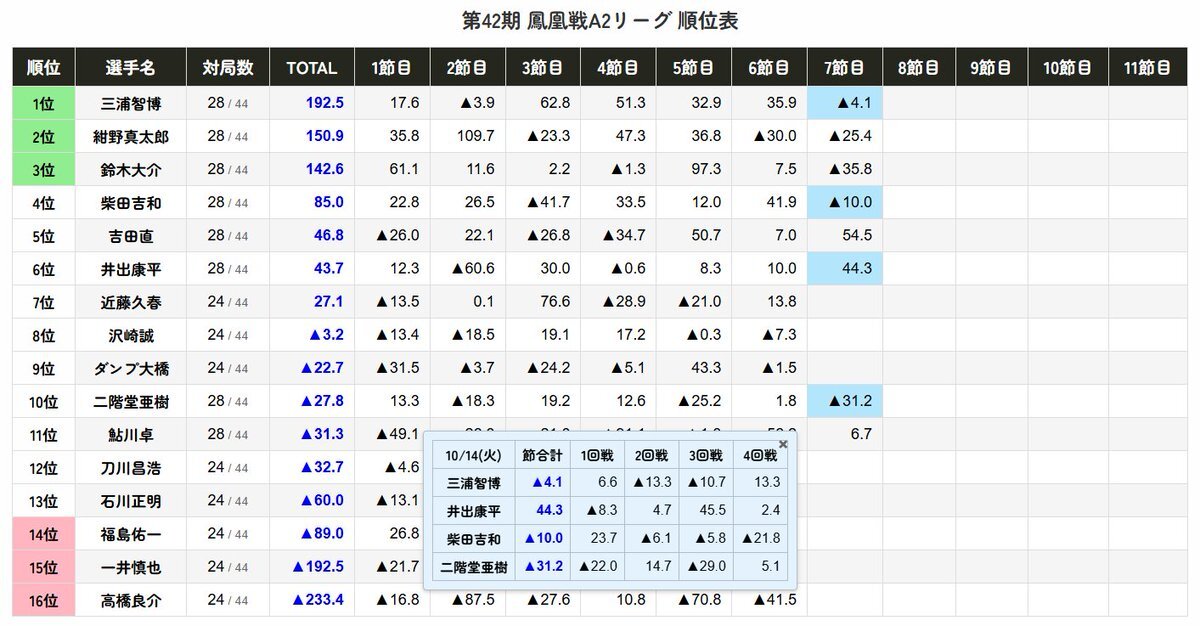
Task: Click the green 1位 rank cell
Action: click(43, 103)
